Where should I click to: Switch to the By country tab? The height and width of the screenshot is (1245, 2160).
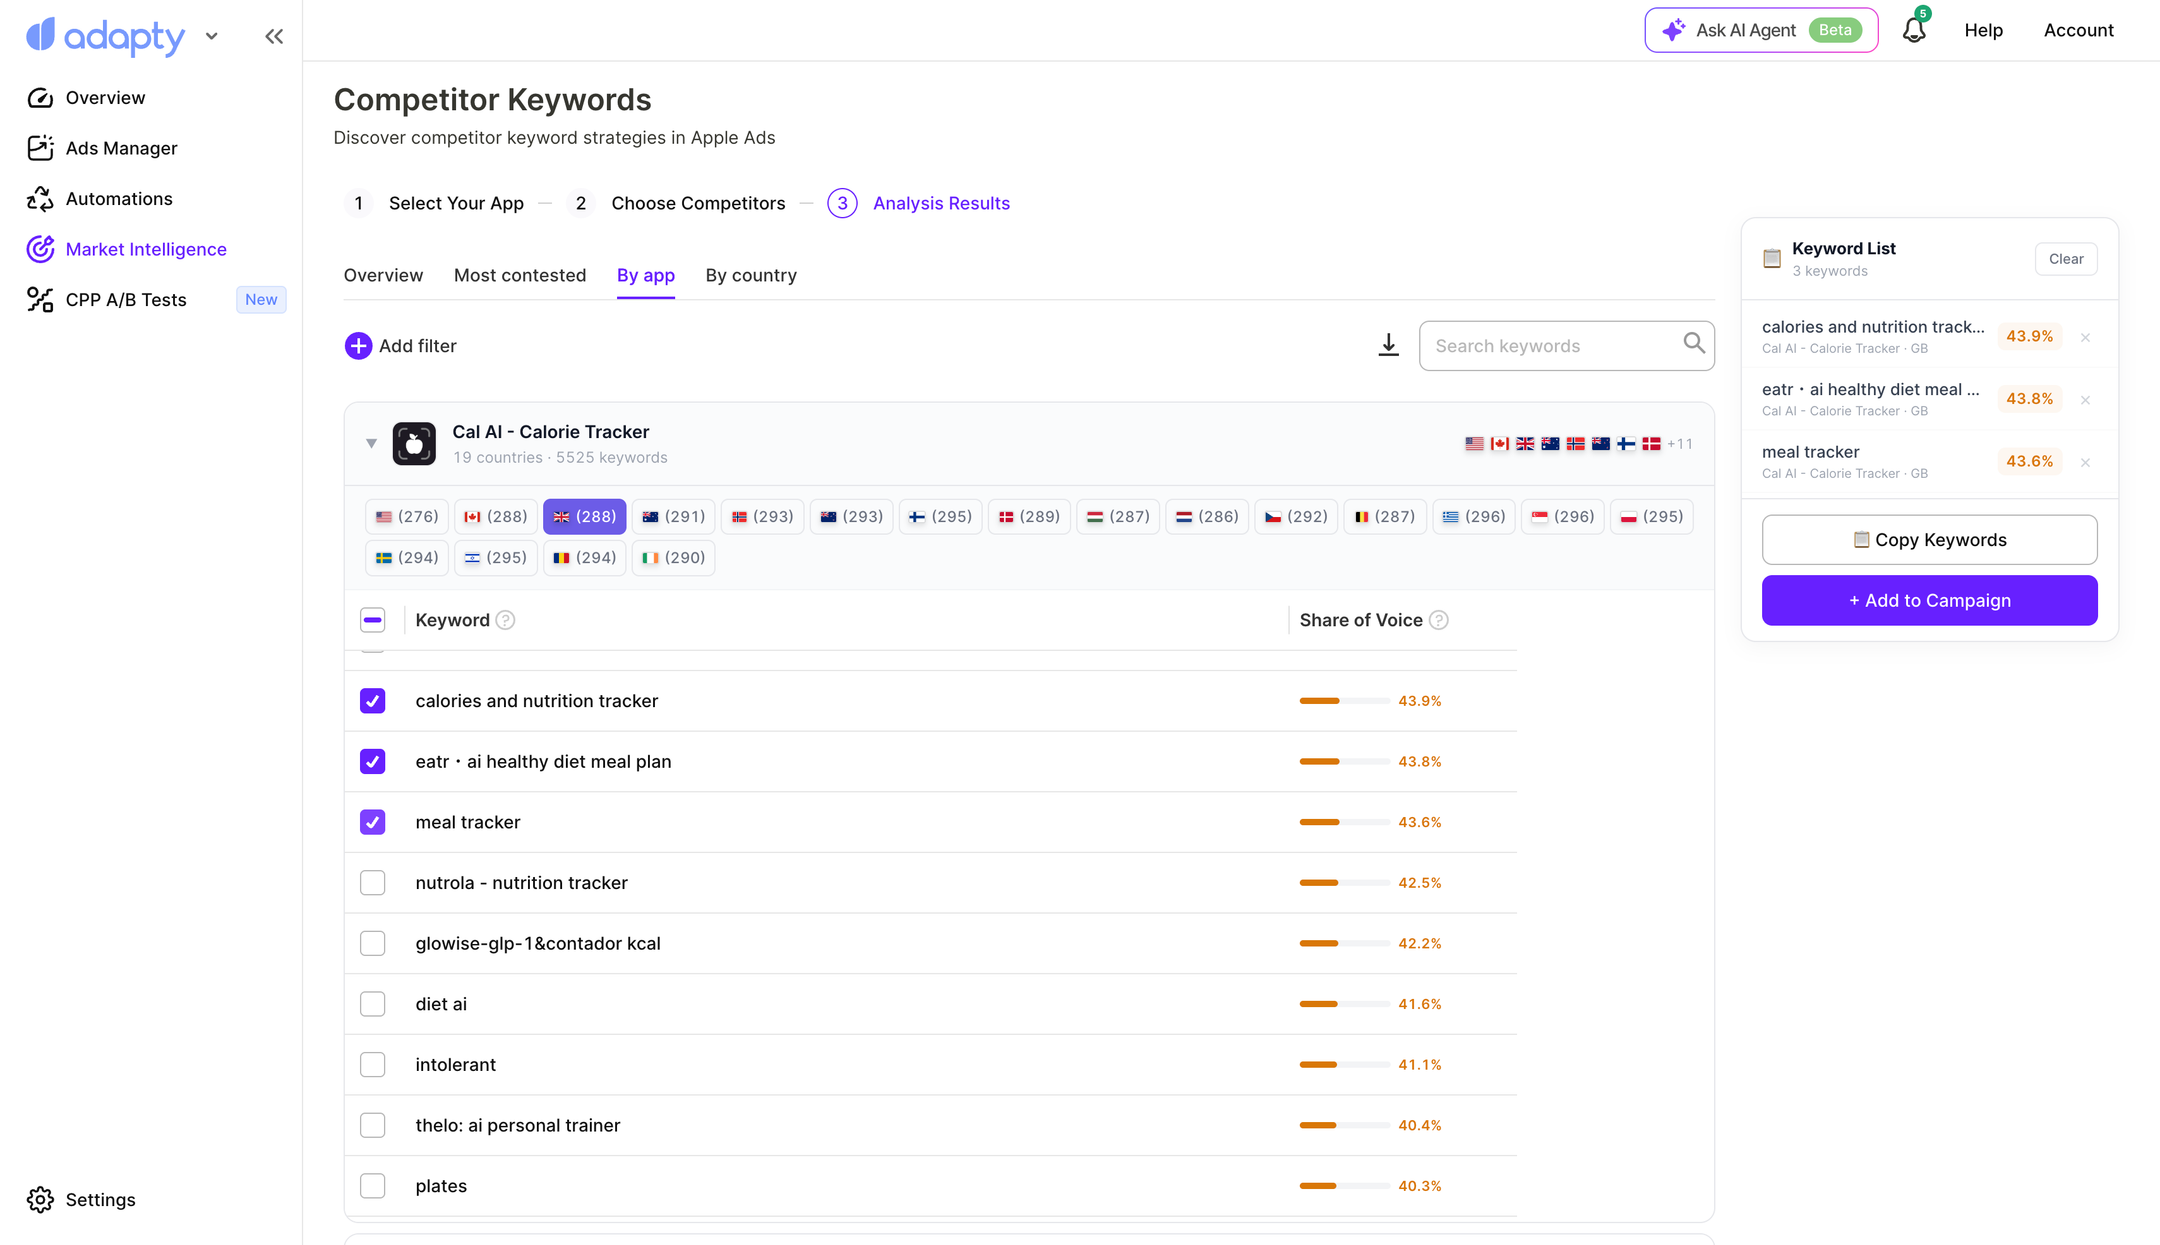(751, 275)
